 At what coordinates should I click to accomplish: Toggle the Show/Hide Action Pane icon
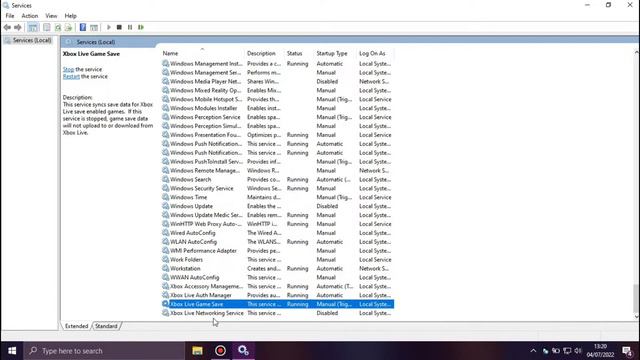[x=94, y=27]
